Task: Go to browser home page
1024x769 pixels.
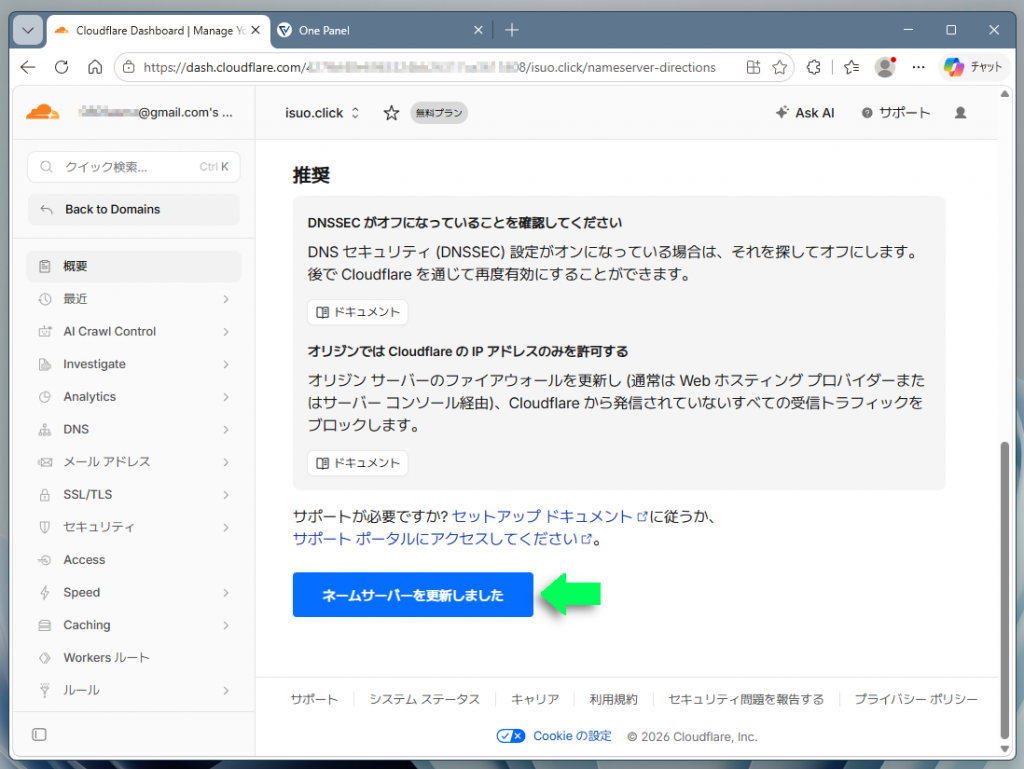Action: coord(95,67)
